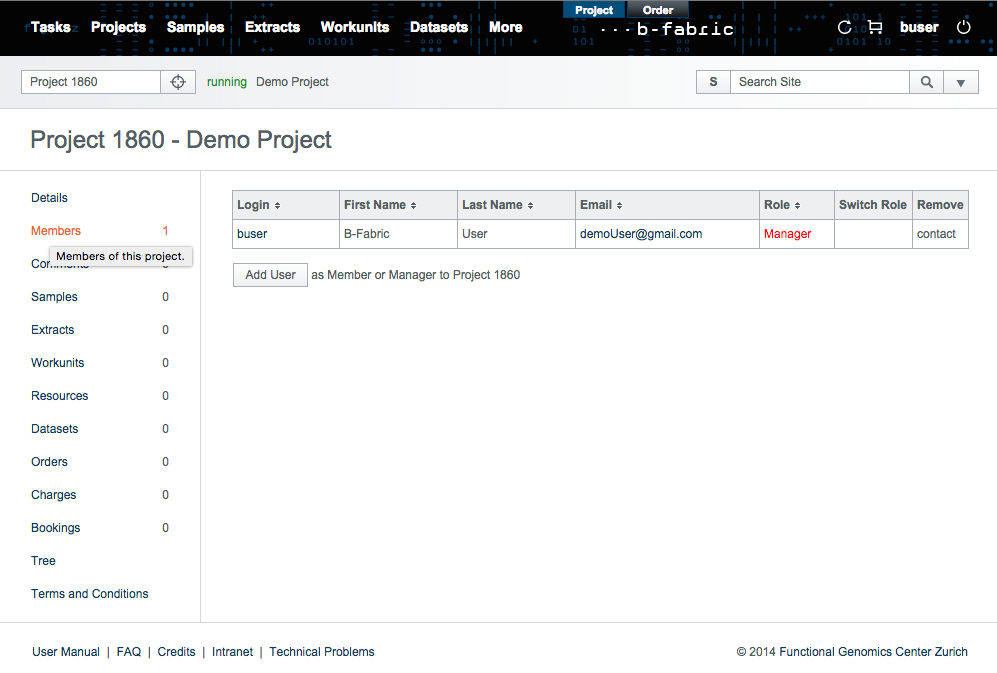Image resolution: width=997 pixels, height=673 pixels.
Task: Open the FAQ footer link
Action: [x=129, y=652]
